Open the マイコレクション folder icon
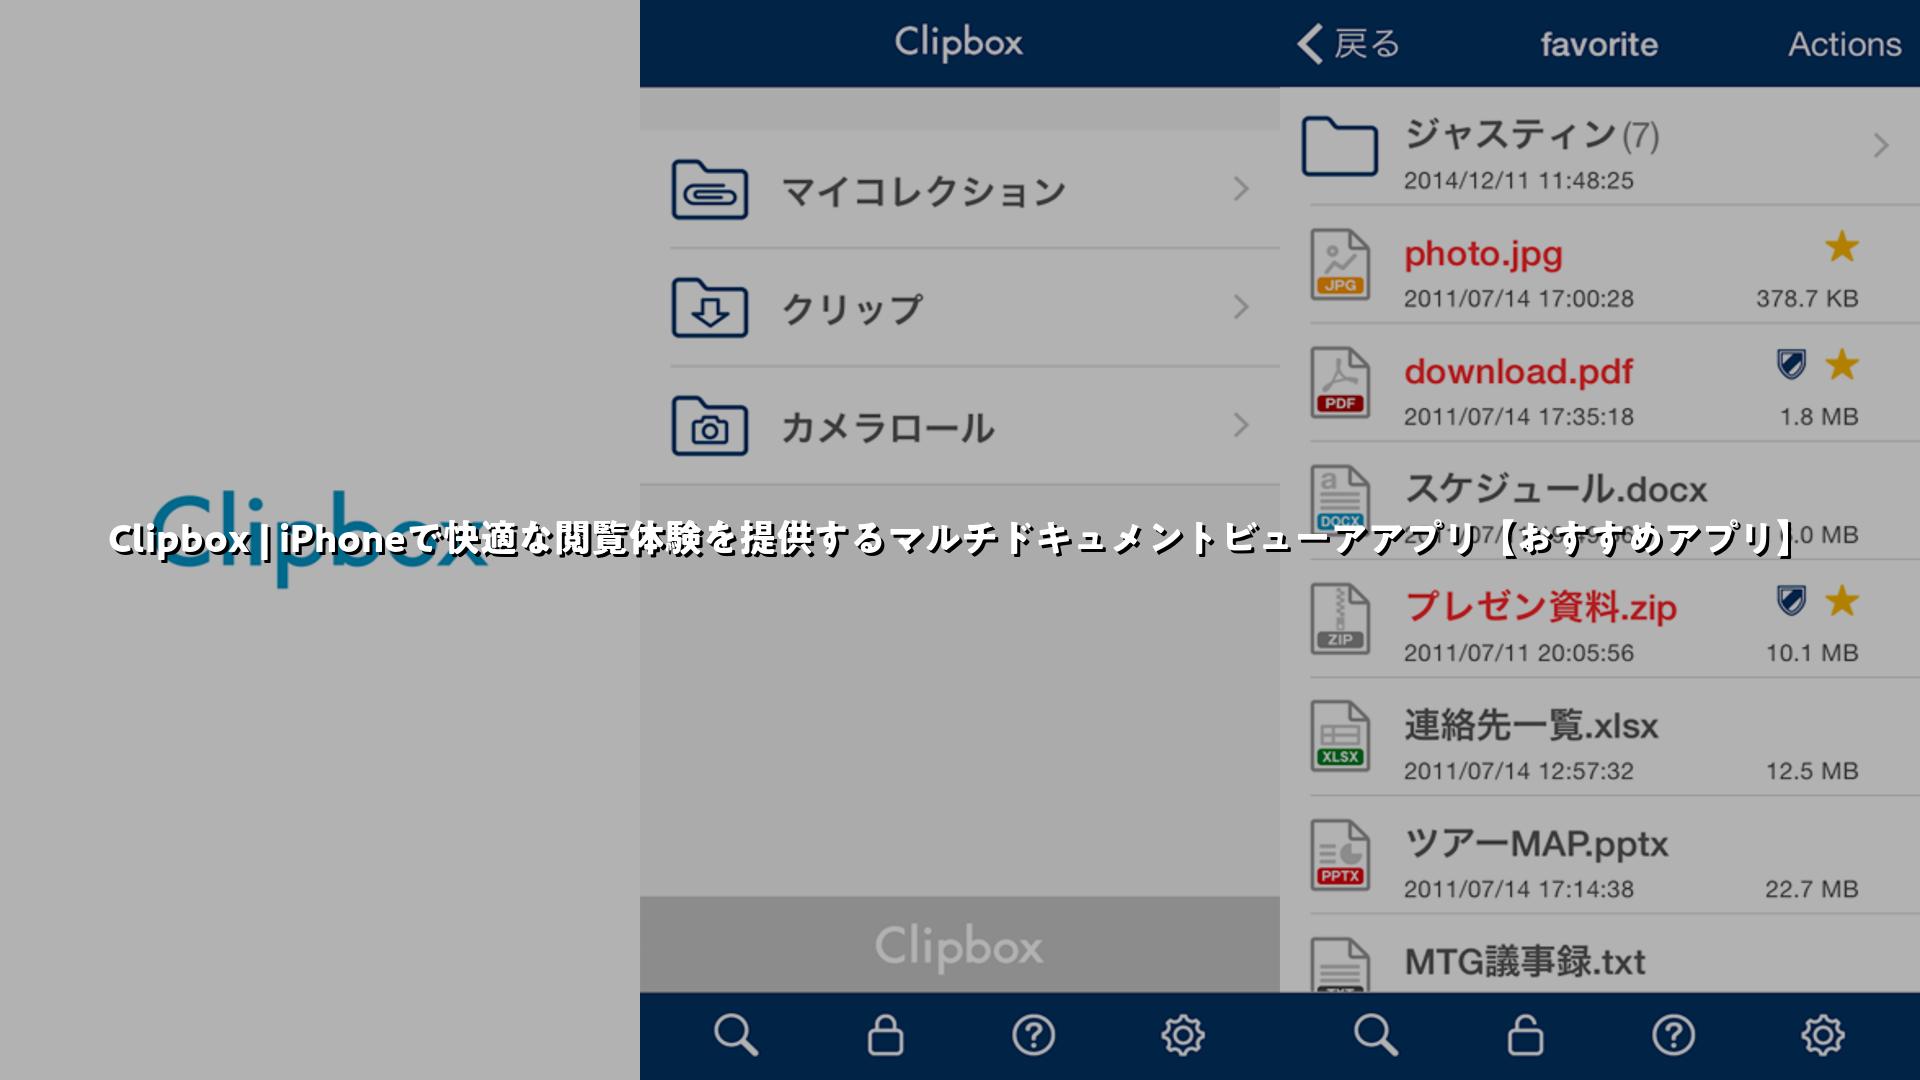Viewport: 1920px width, 1080px height. coord(709,190)
